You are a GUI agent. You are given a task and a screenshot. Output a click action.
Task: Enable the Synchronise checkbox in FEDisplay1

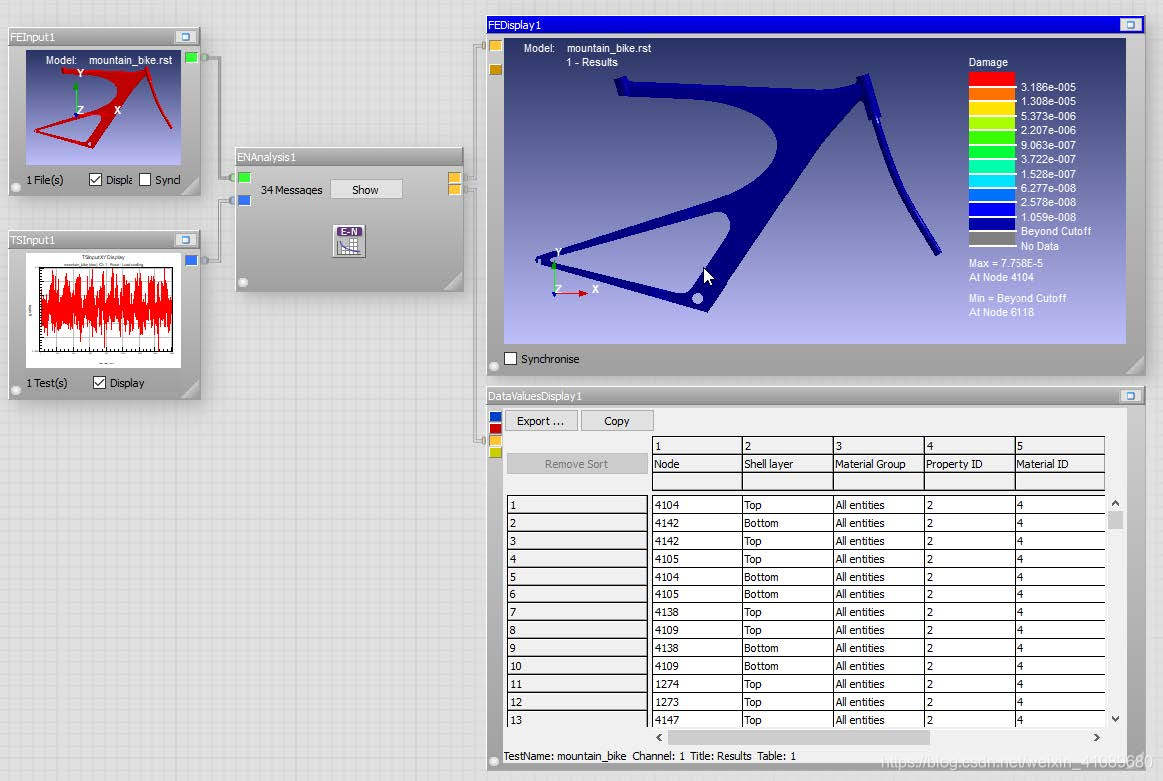[511, 358]
